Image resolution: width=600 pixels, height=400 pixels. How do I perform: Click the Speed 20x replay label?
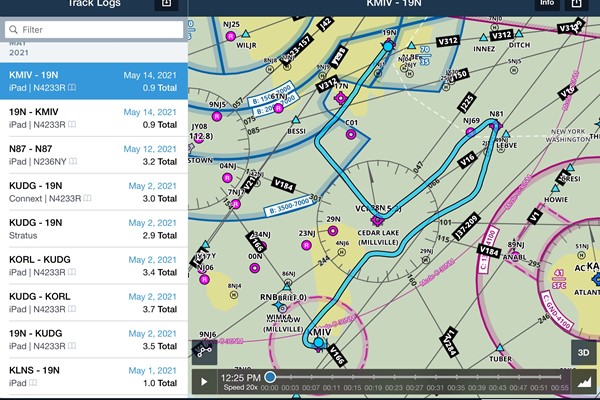click(x=241, y=388)
